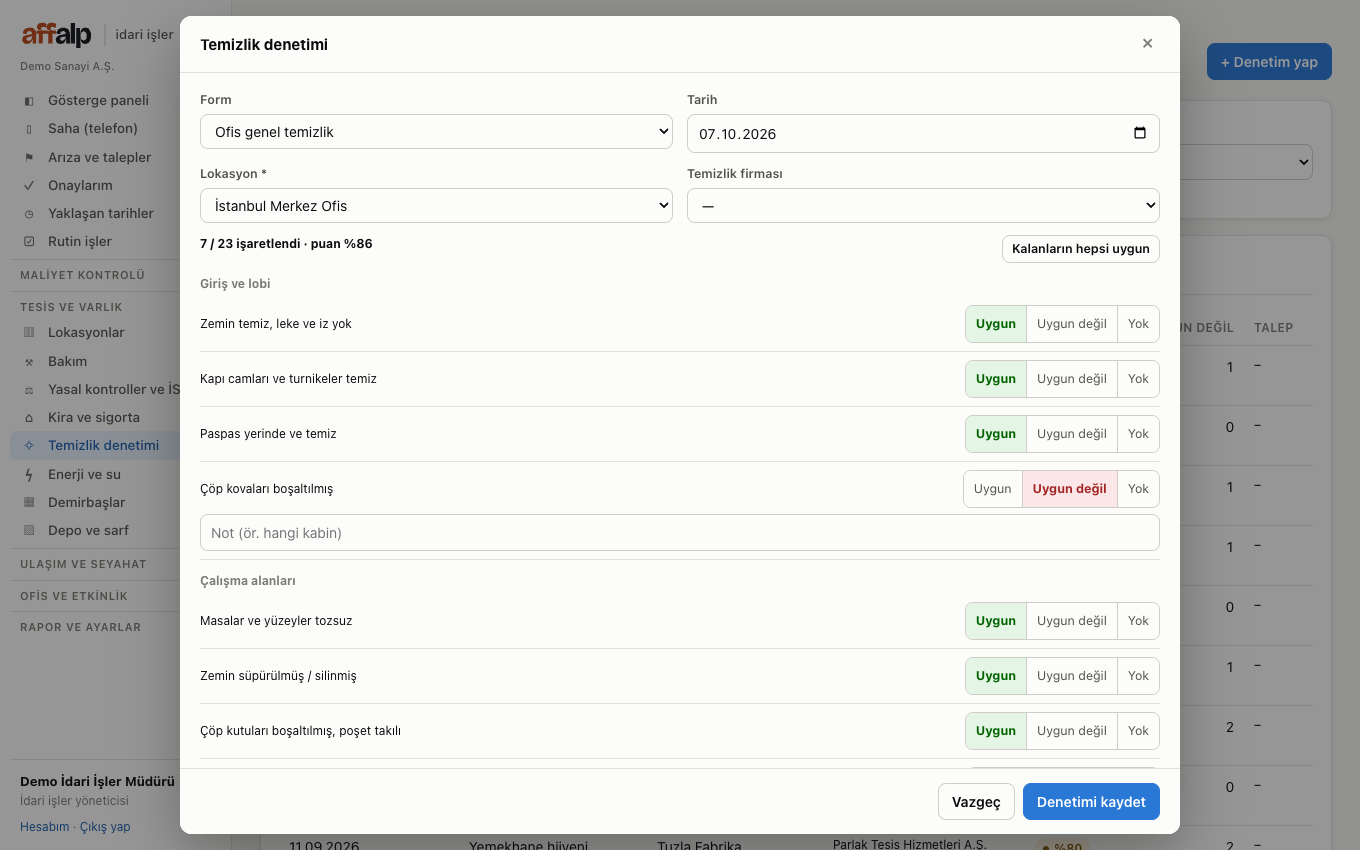
Task: Click the Tarih date field
Action: click(923, 133)
